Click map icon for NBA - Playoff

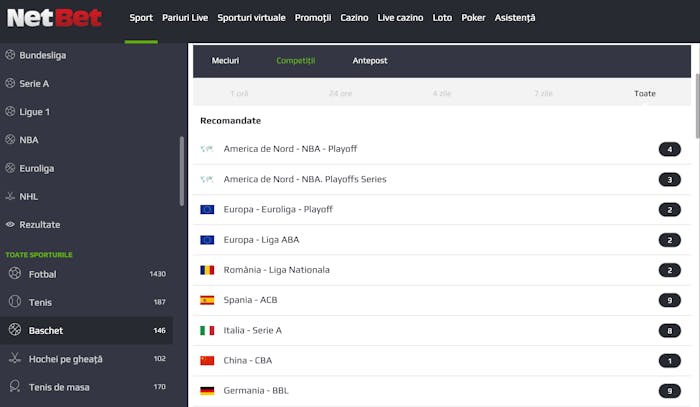coord(207,149)
